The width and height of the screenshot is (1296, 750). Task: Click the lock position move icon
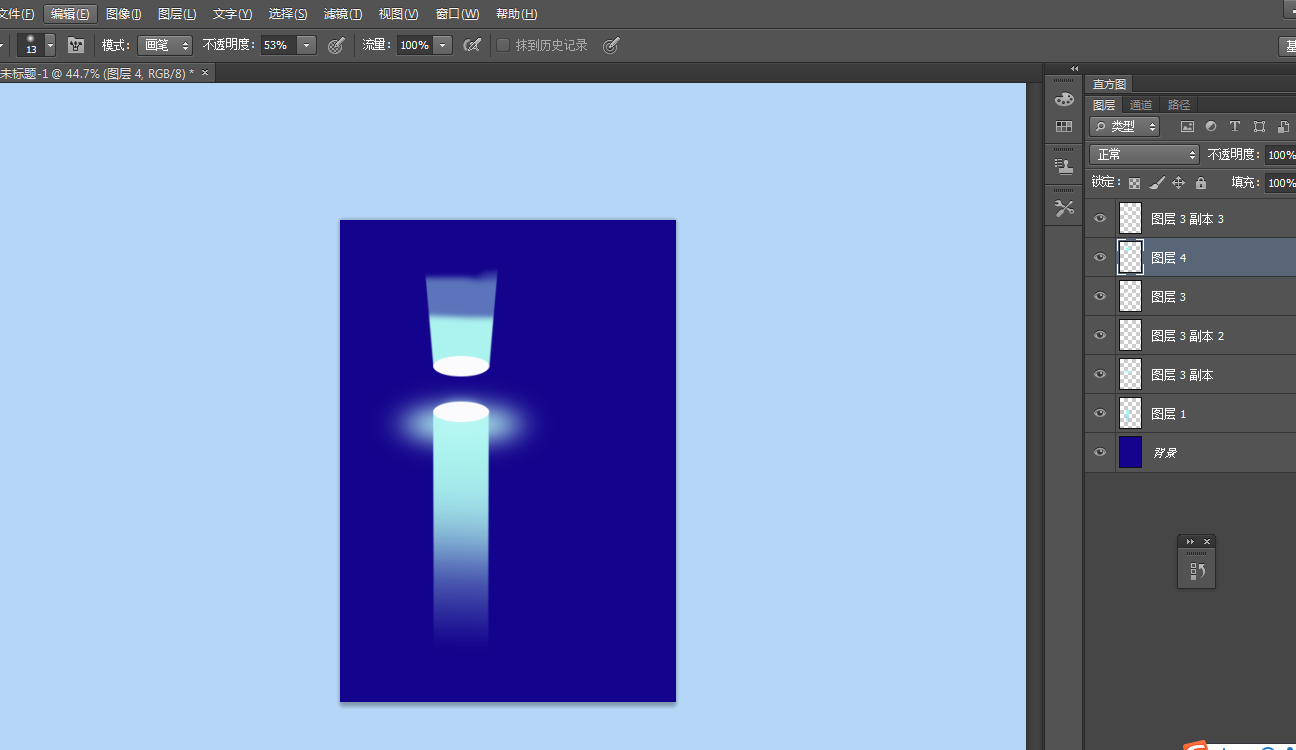[x=1178, y=183]
